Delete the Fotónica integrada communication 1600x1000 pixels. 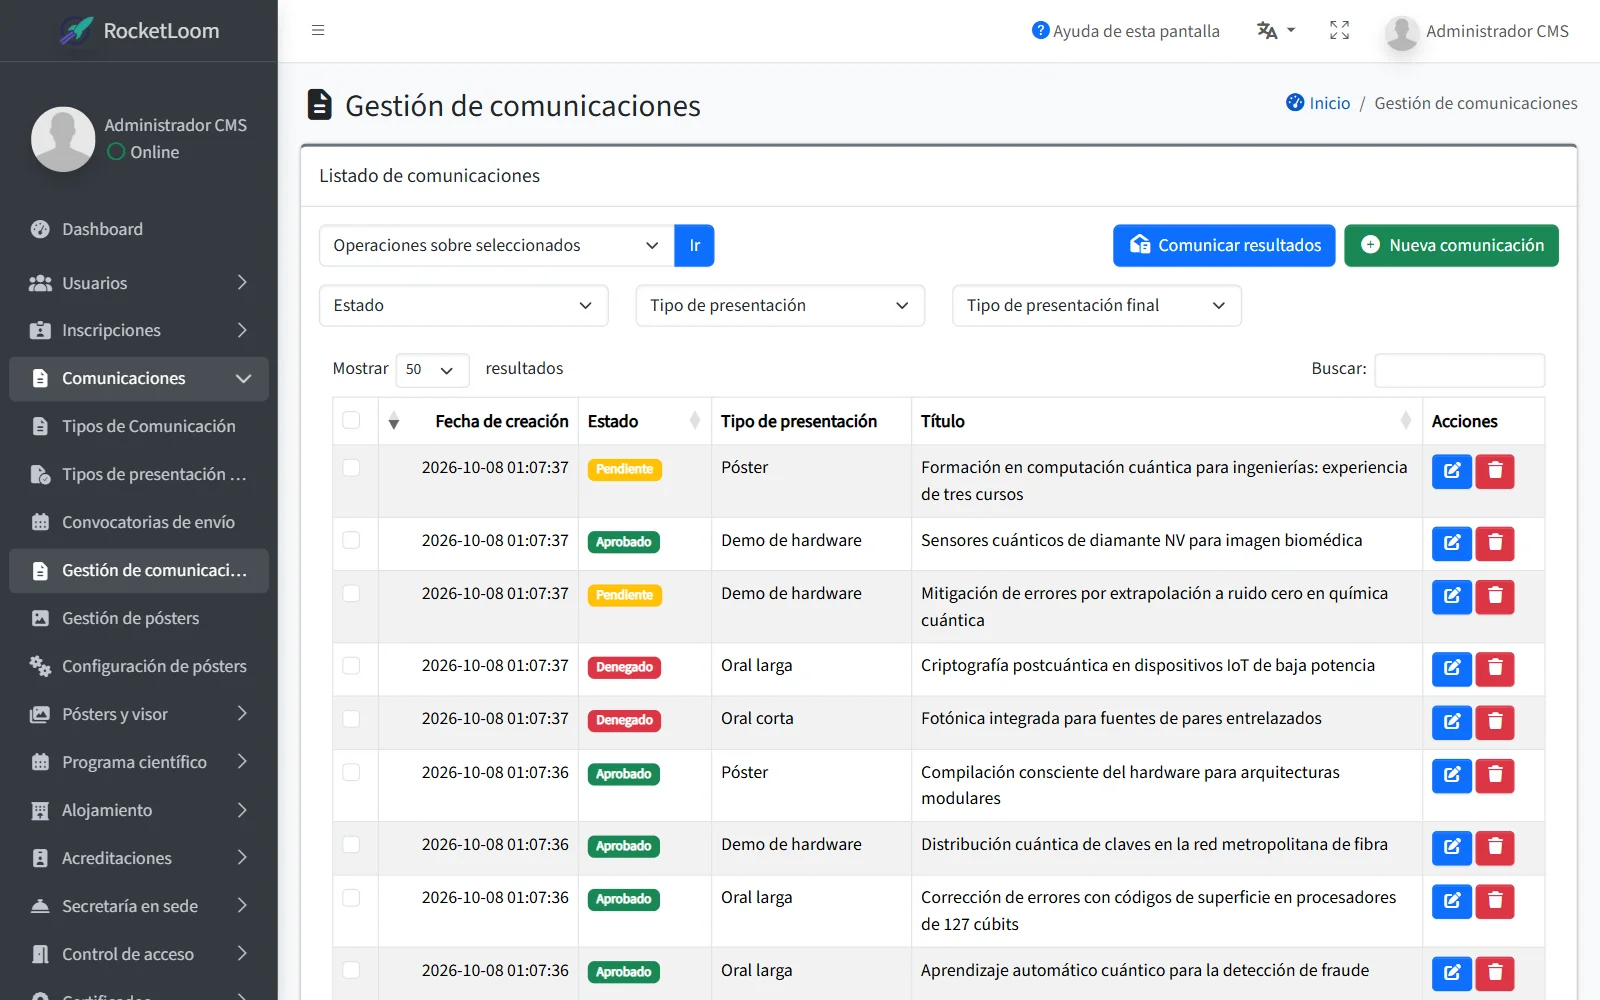(x=1495, y=721)
